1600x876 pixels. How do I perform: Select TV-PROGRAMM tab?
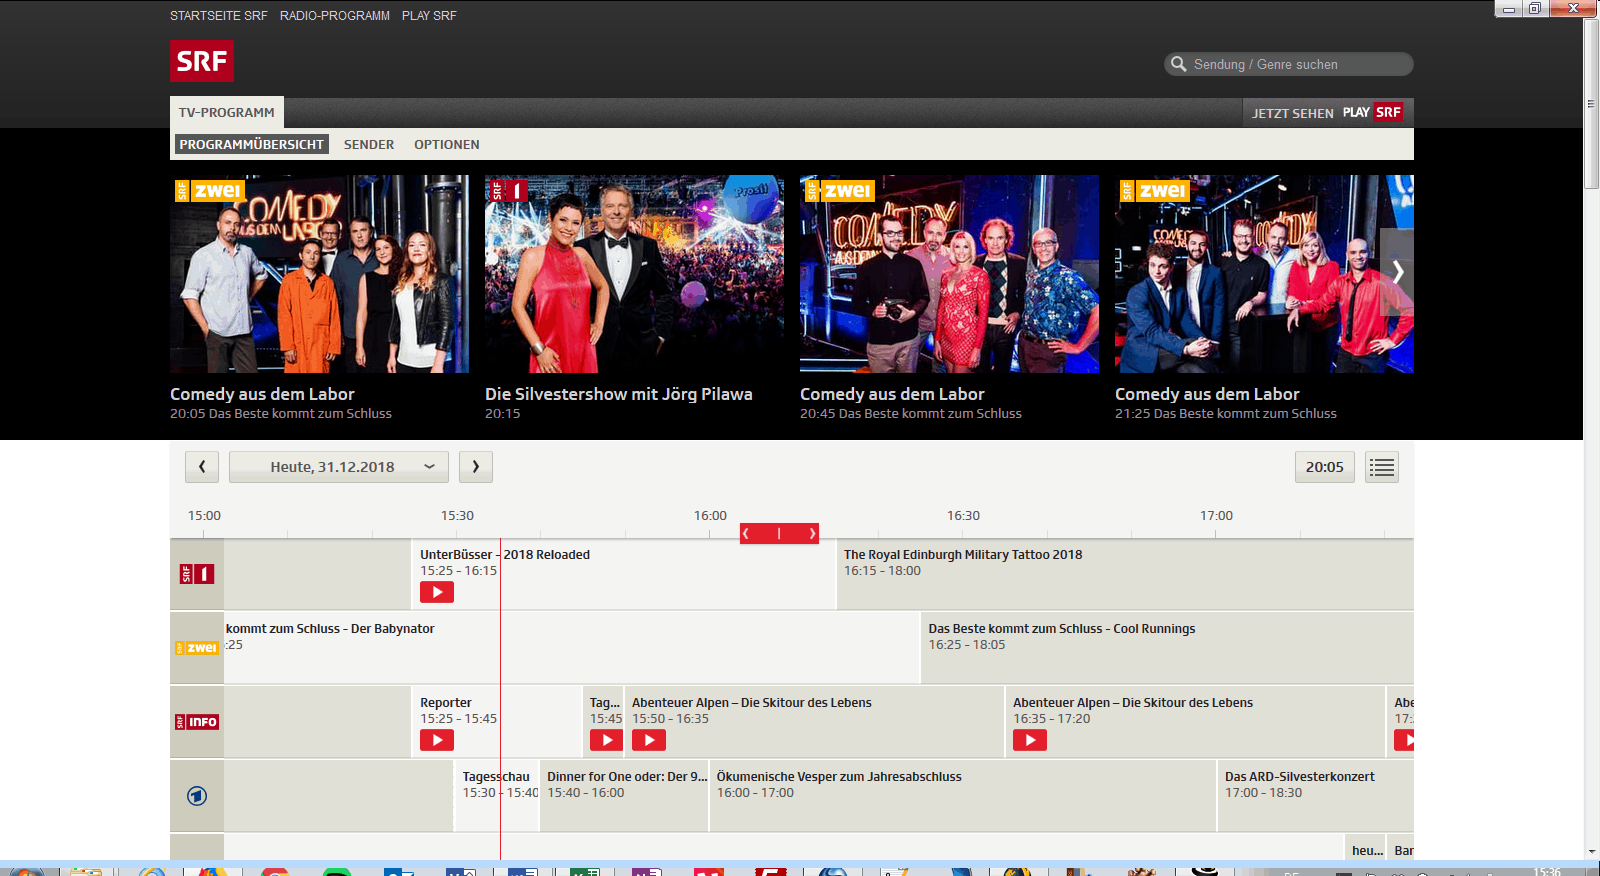(x=227, y=112)
